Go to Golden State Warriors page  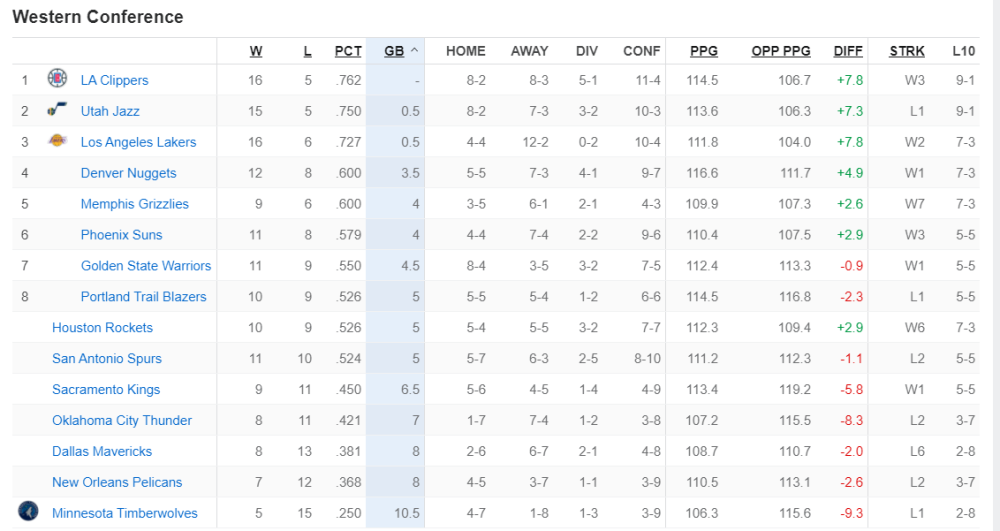coord(146,266)
